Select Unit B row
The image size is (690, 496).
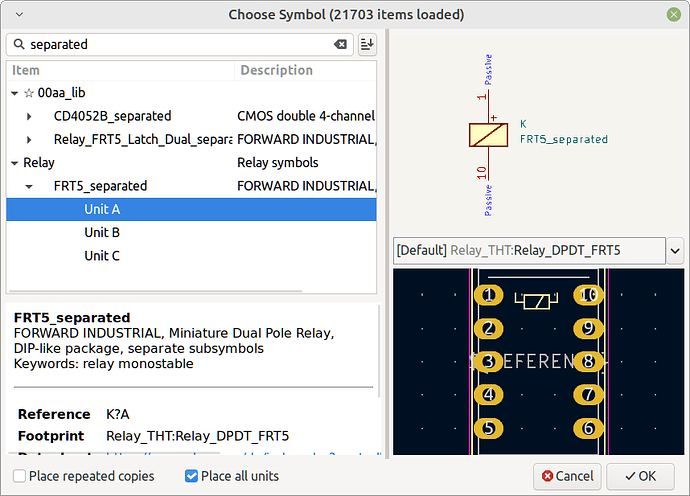[x=191, y=232]
